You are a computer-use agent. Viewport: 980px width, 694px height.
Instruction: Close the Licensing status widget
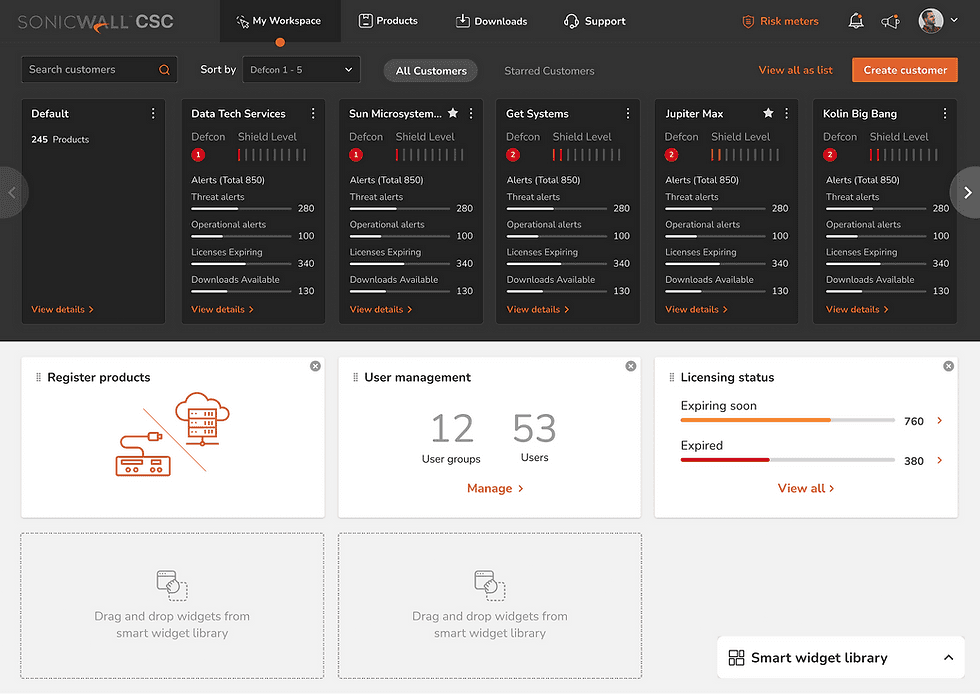click(x=948, y=366)
